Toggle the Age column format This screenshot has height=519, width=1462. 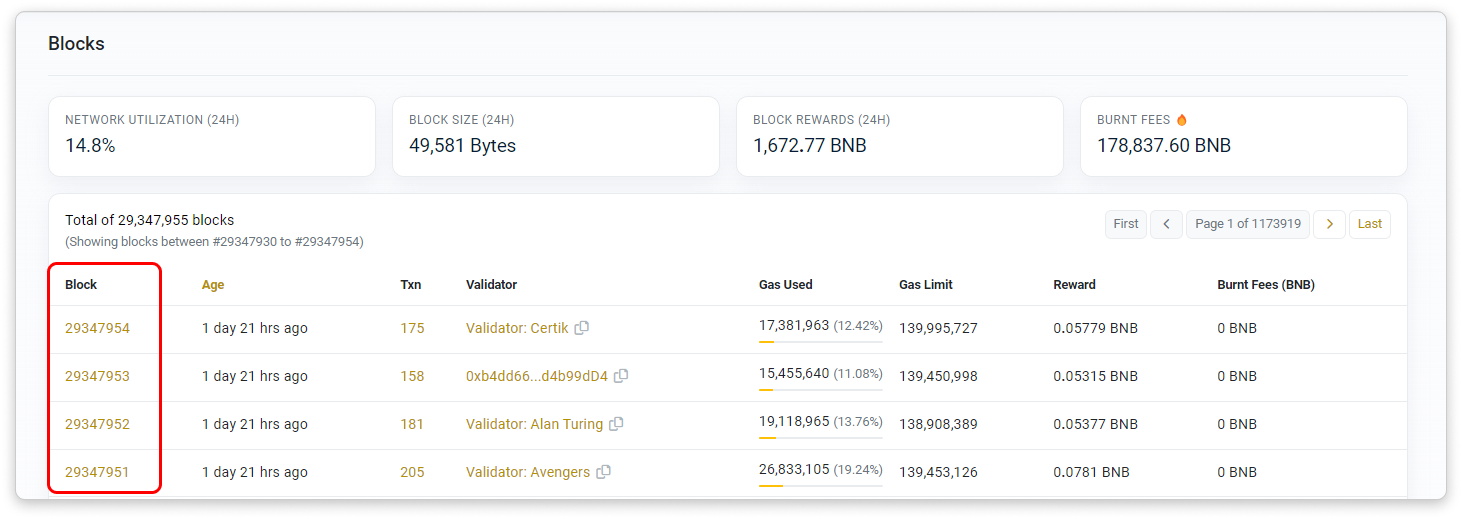pyautogui.click(x=213, y=285)
